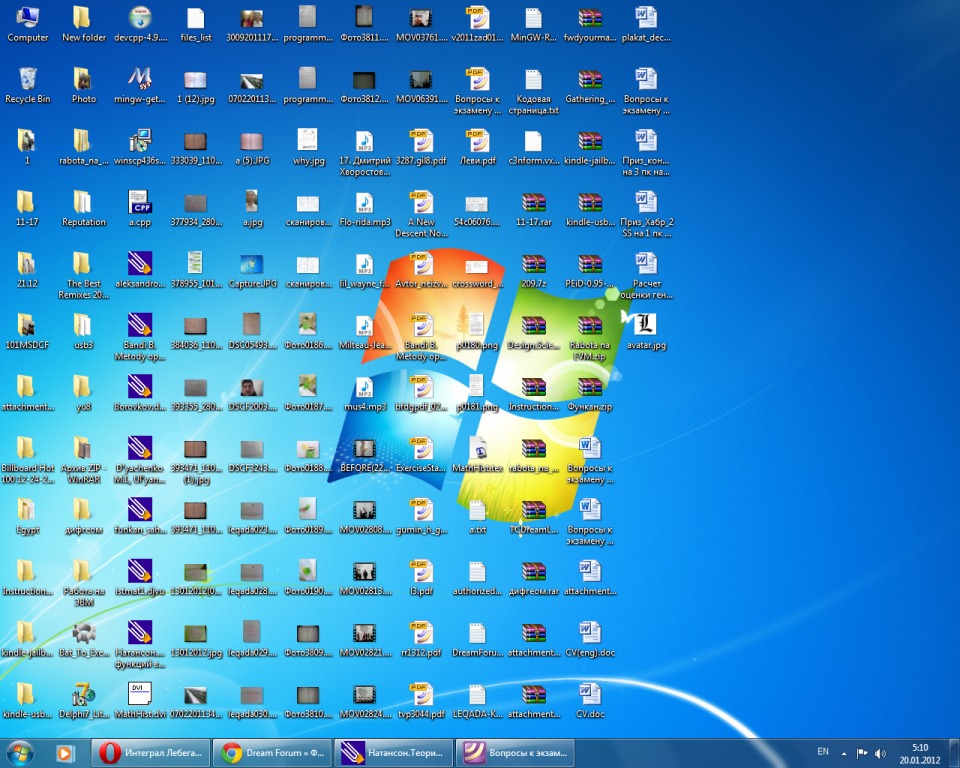960x768 pixels.
Task: Click the MinGW-R text file icon
Action: point(534,24)
